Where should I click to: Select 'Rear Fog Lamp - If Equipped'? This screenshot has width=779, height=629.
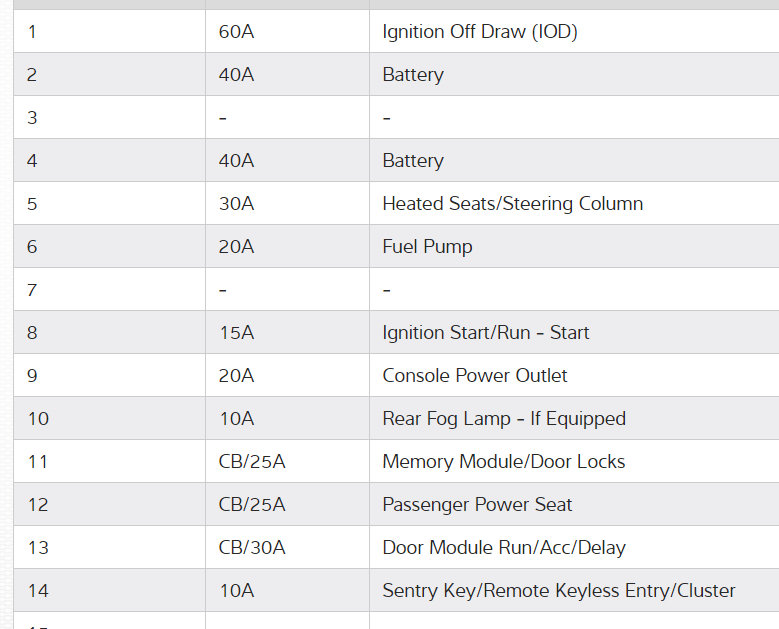tap(504, 419)
